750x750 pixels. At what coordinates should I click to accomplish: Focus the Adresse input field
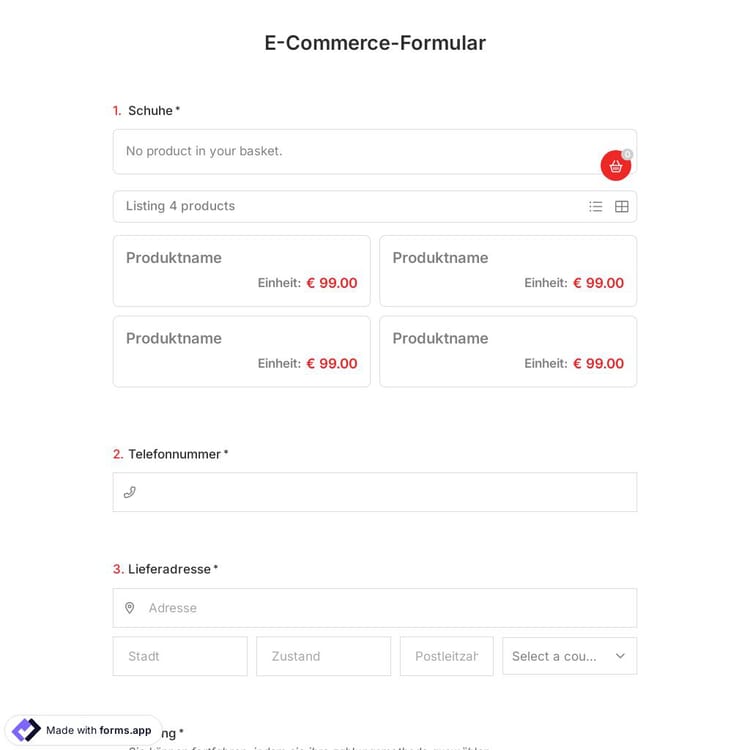pyautogui.click(x=385, y=608)
